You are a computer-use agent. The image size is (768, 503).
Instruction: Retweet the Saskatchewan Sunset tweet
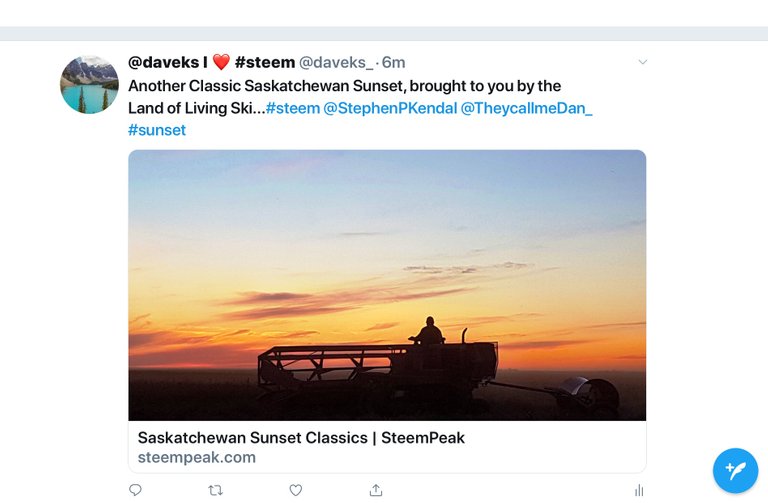[x=215, y=490]
